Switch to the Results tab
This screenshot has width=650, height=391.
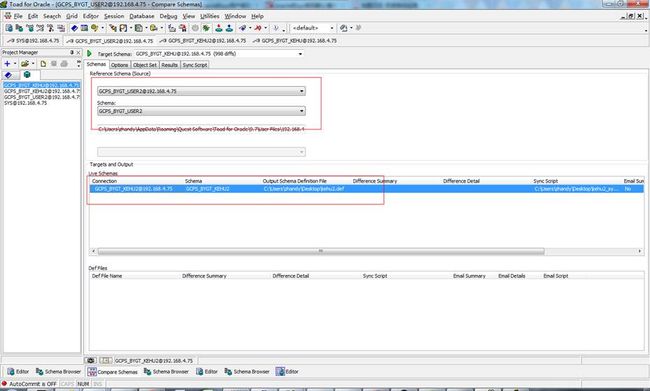[x=170, y=65]
